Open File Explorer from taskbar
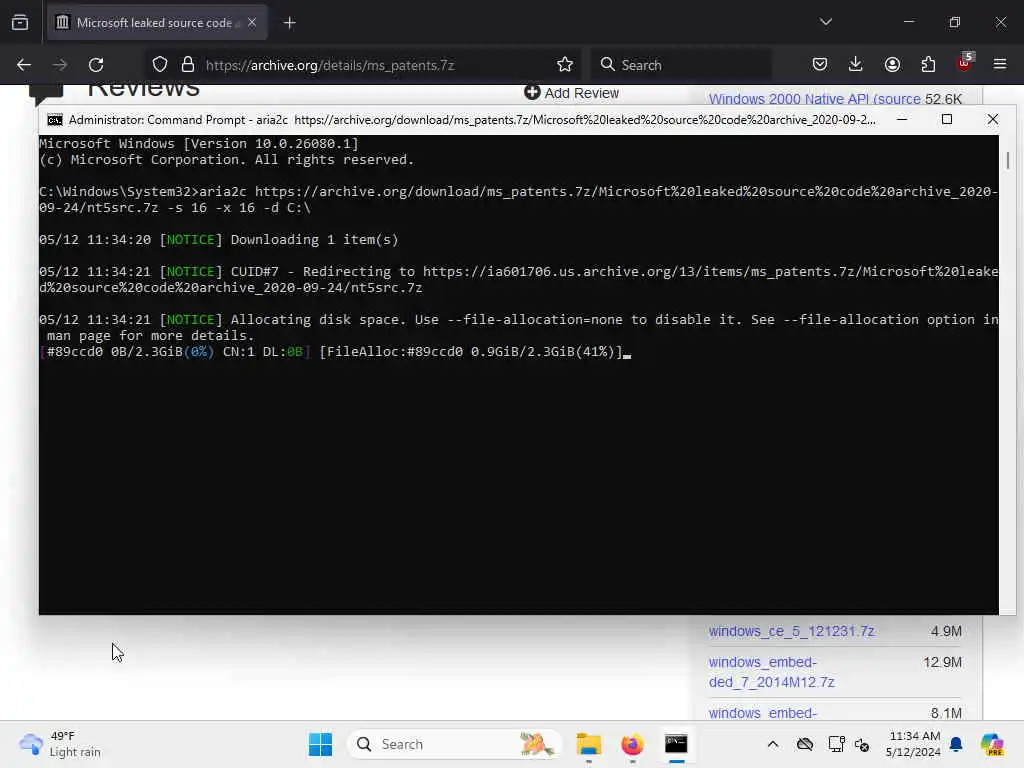 588,744
